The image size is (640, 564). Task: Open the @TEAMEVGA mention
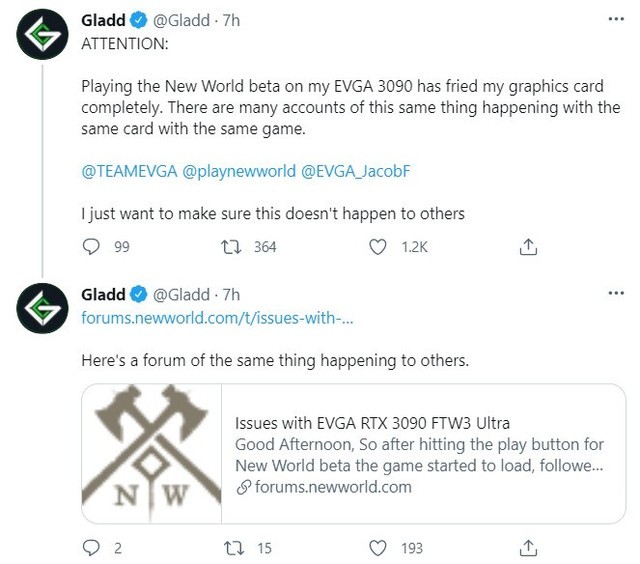click(129, 171)
